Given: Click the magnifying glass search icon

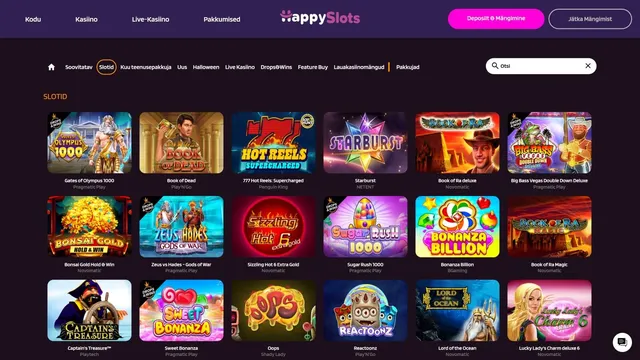Looking at the screenshot, I should point(495,66).
